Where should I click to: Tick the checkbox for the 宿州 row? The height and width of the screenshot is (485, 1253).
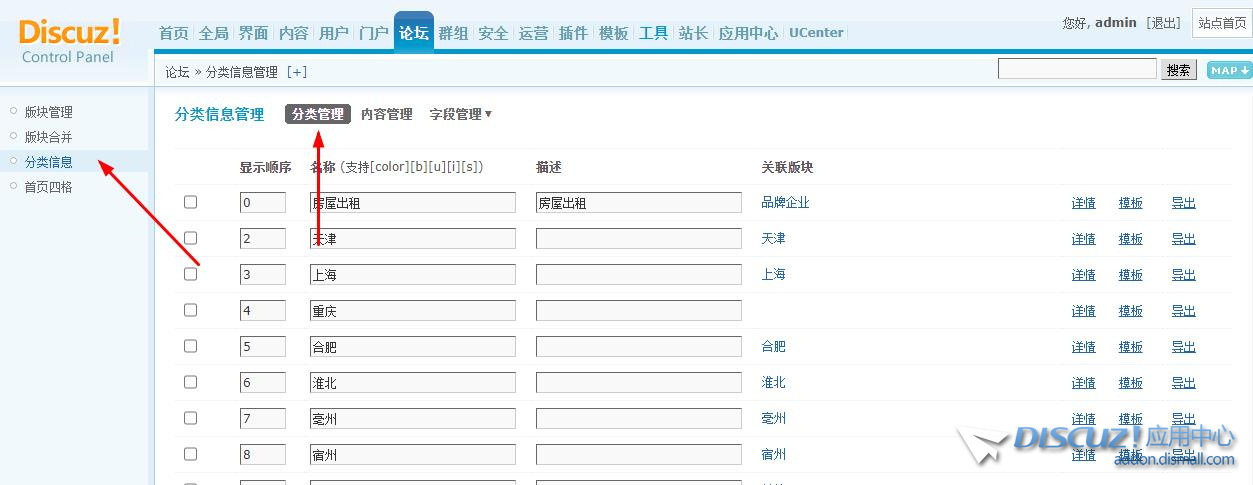(191, 454)
